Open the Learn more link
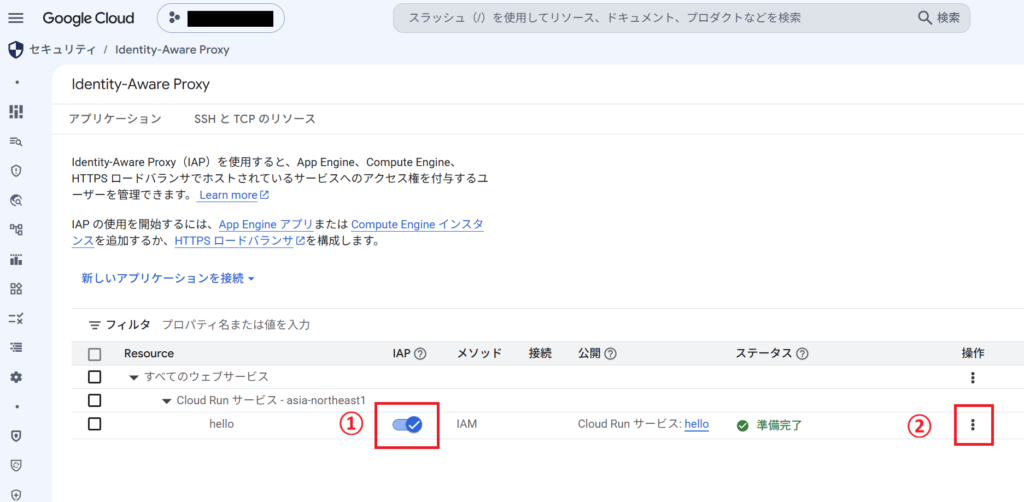The width and height of the screenshot is (1024, 502). [x=228, y=195]
